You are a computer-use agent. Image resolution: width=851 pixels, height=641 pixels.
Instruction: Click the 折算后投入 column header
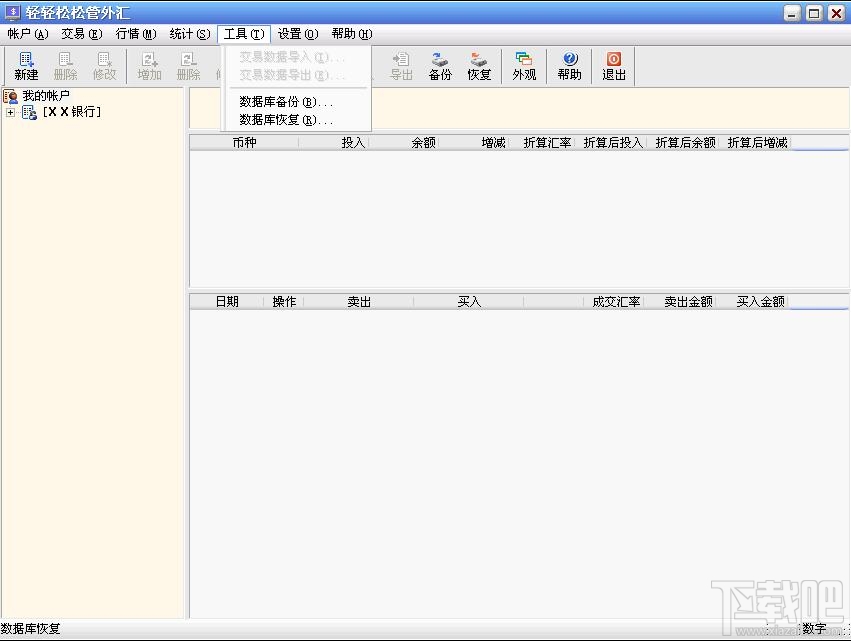click(611, 143)
